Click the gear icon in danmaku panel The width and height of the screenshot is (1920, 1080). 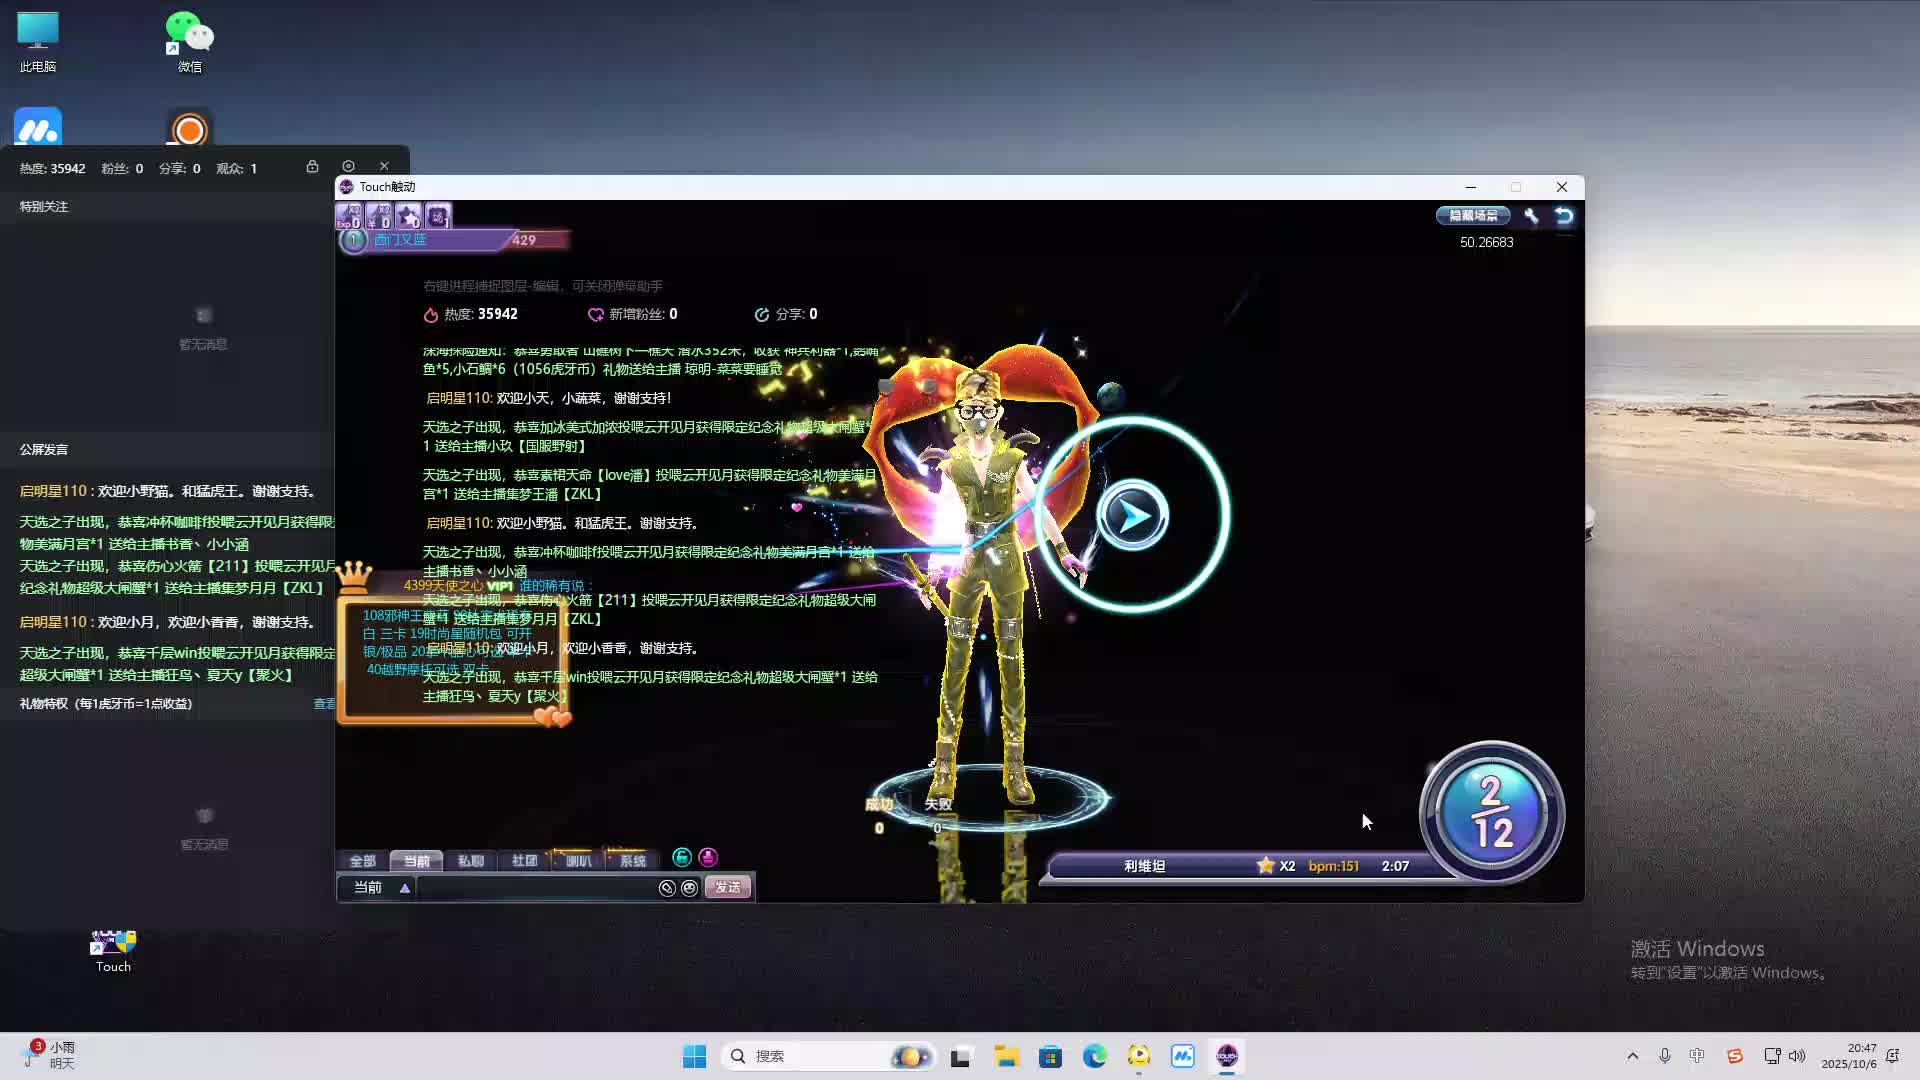click(x=348, y=167)
